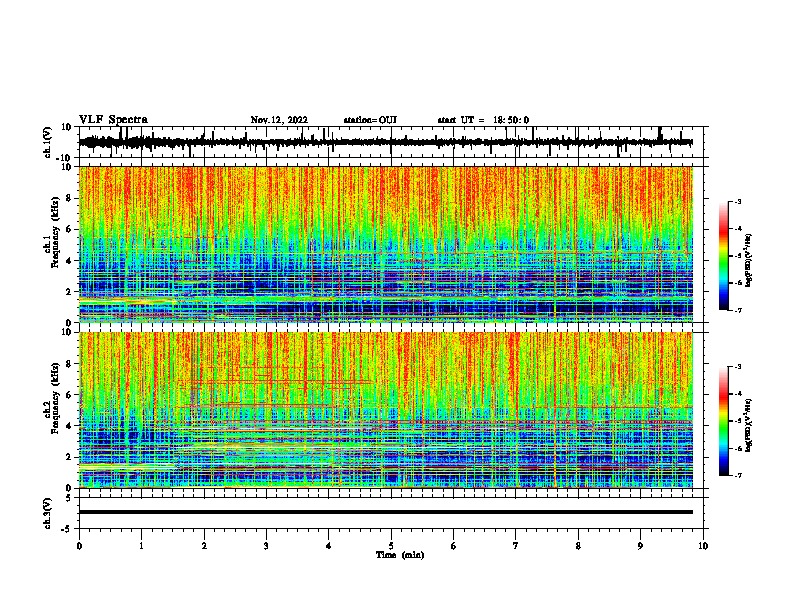
Task: Click inside the ch.2 spectrogram panel
Action: click(x=386, y=410)
